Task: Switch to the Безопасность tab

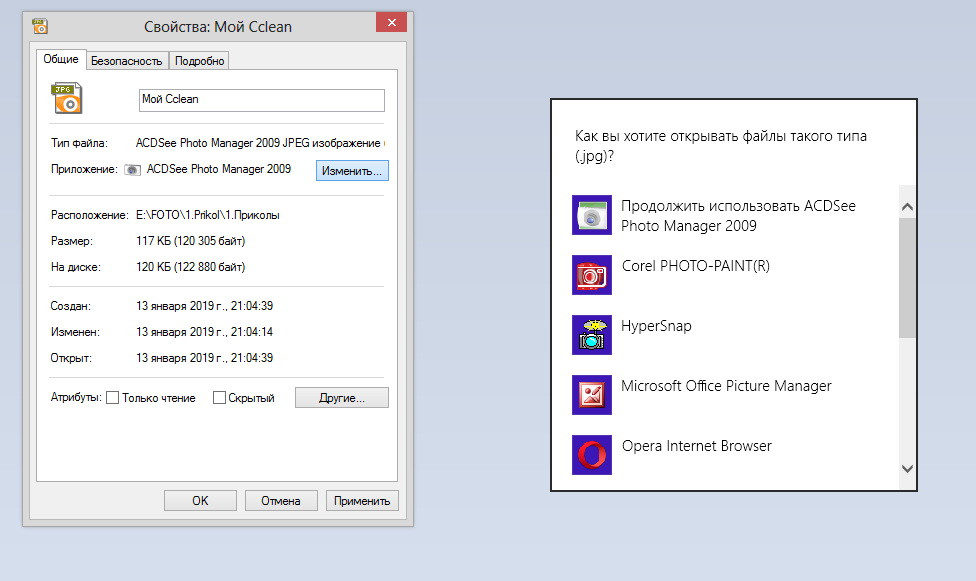Action: pyautogui.click(x=126, y=60)
